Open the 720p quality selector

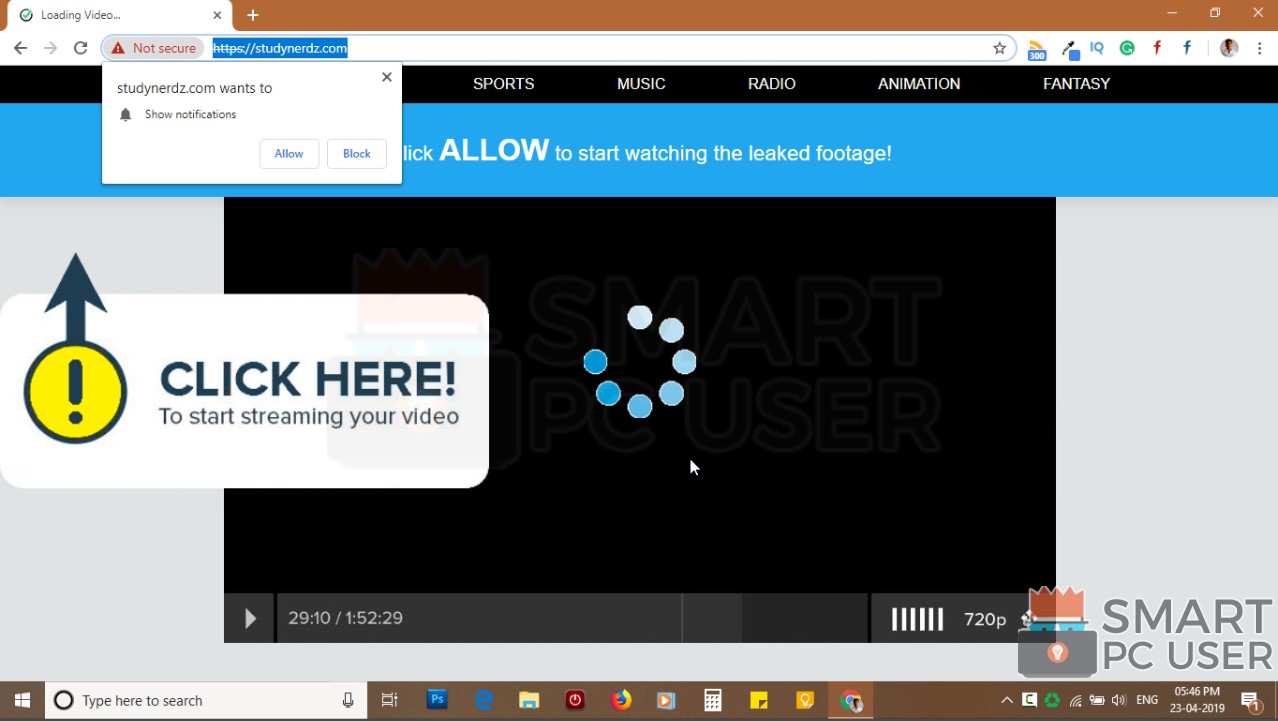tap(985, 618)
